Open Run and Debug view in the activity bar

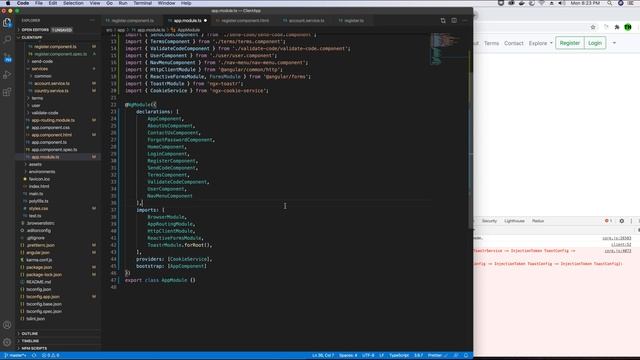click(x=7, y=75)
